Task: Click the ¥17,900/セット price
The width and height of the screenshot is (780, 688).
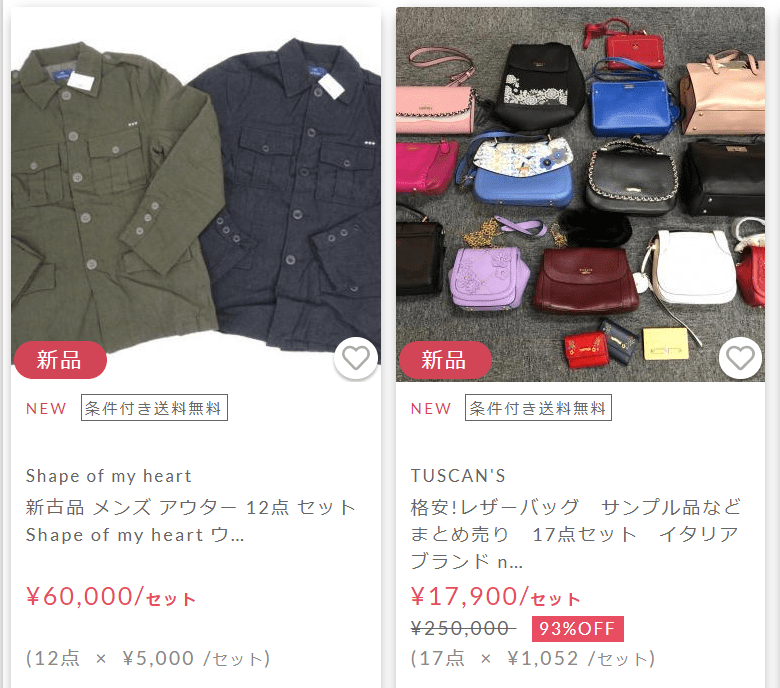Action: pos(496,596)
